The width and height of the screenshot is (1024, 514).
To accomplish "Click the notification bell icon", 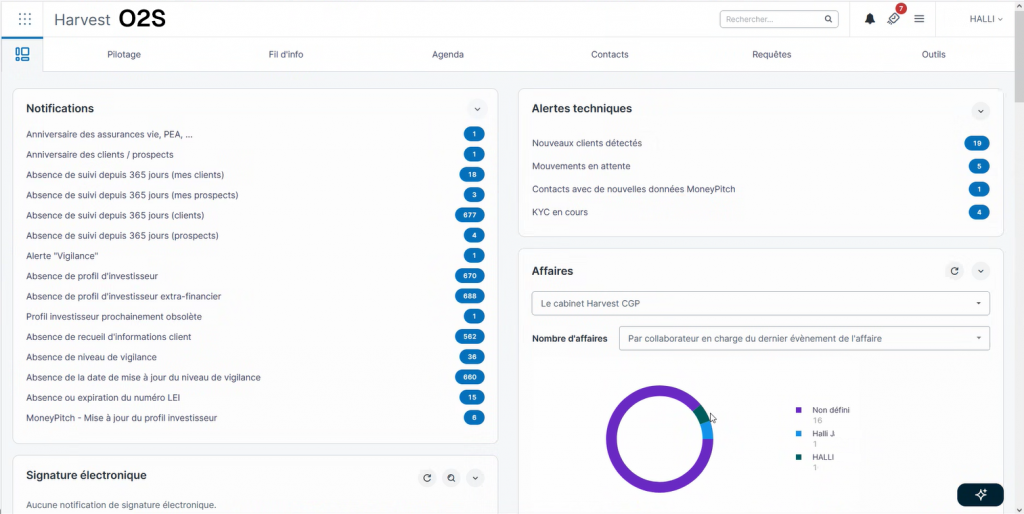I will pos(870,19).
